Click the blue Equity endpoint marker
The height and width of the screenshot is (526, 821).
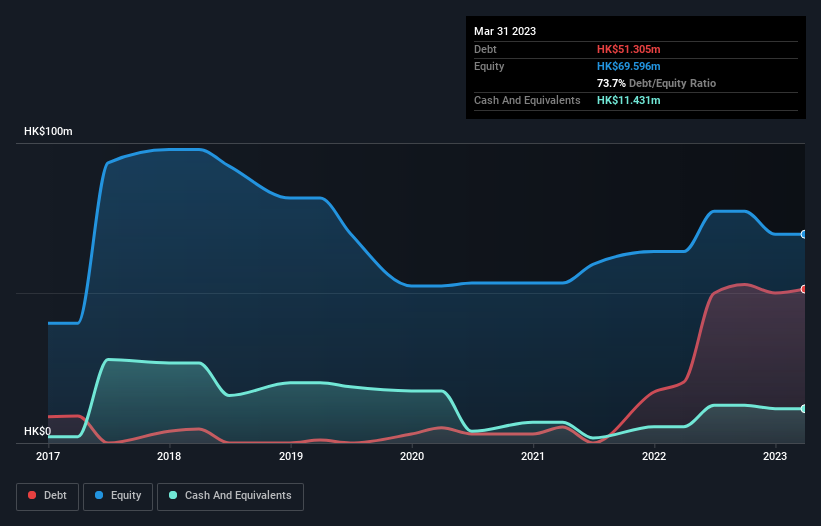(x=804, y=234)
